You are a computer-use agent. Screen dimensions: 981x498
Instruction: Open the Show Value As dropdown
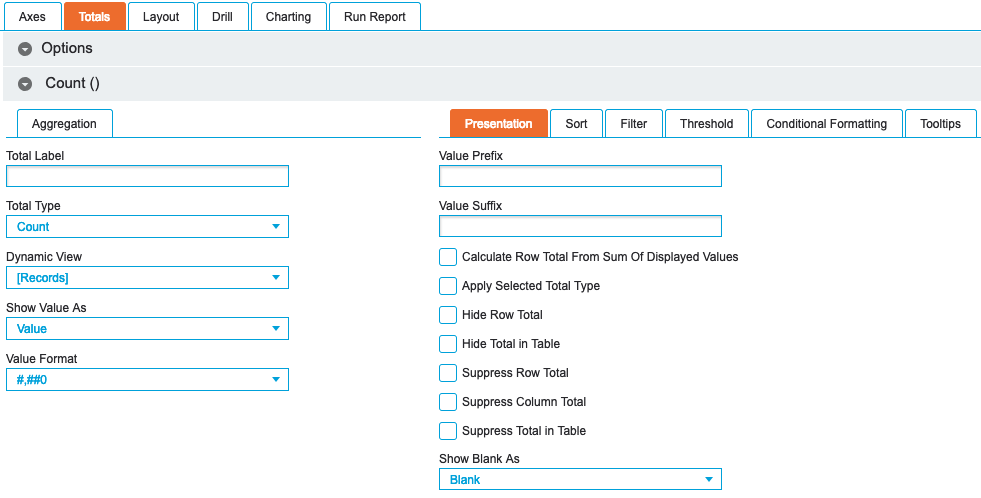(147, 329)
